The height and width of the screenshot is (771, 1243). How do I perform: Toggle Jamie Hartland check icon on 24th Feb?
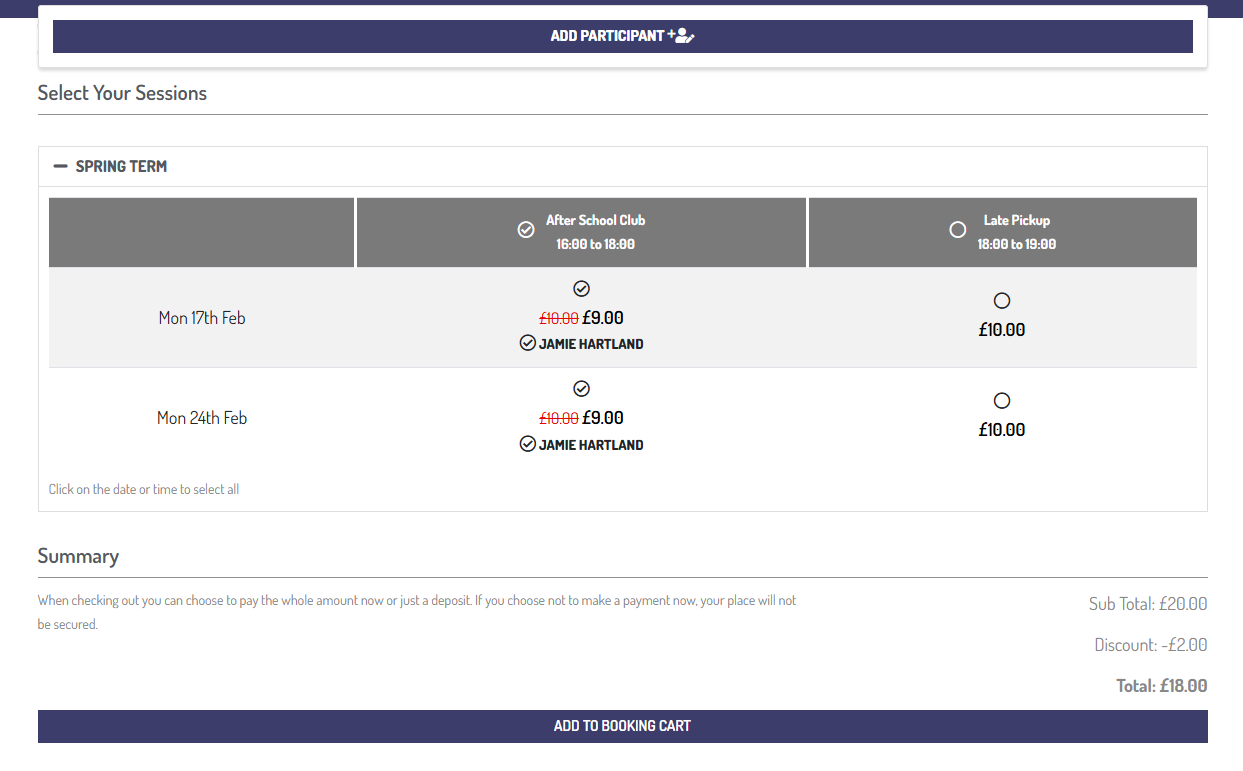pos(528,444)
